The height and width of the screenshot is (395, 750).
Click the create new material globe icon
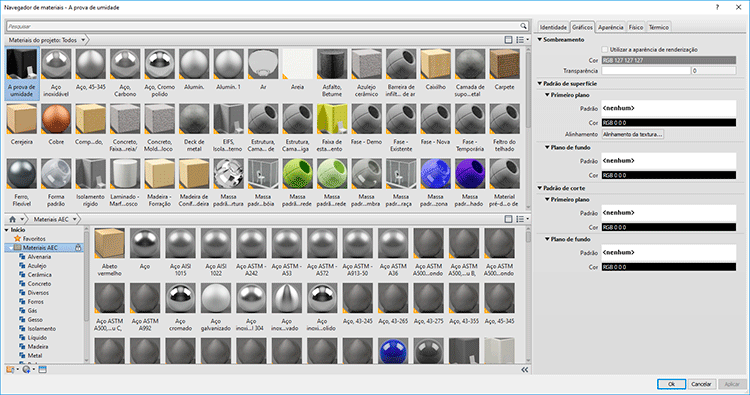pos(26,369)
